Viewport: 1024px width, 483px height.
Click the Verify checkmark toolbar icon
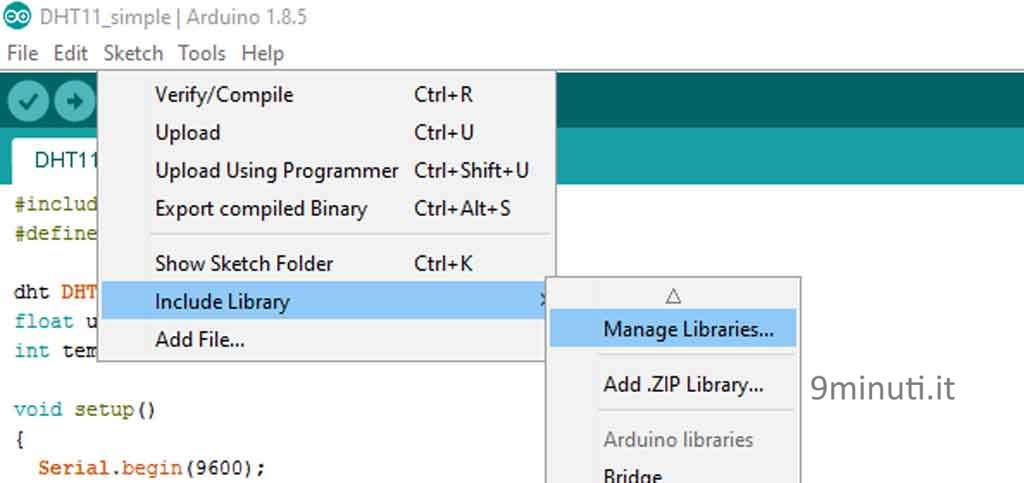pyautogui.click(x=28, y=101)
